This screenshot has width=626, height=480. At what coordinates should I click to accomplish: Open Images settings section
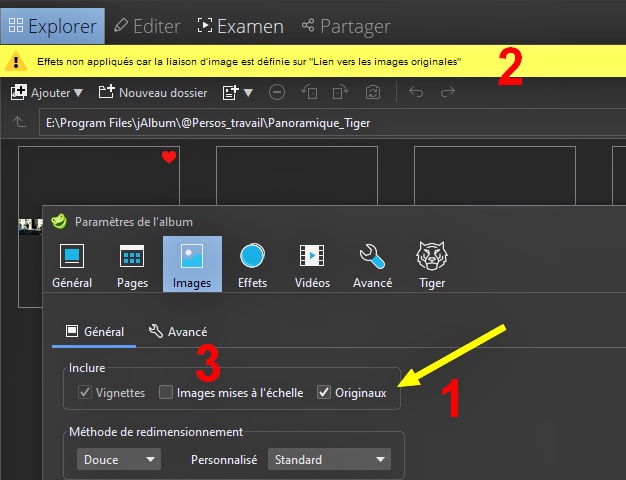coord(192,264)
